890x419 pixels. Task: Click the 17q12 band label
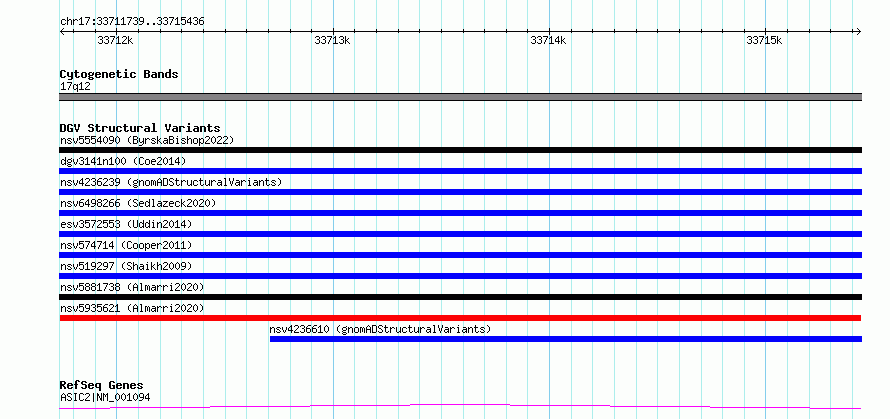tap(75, 87)
